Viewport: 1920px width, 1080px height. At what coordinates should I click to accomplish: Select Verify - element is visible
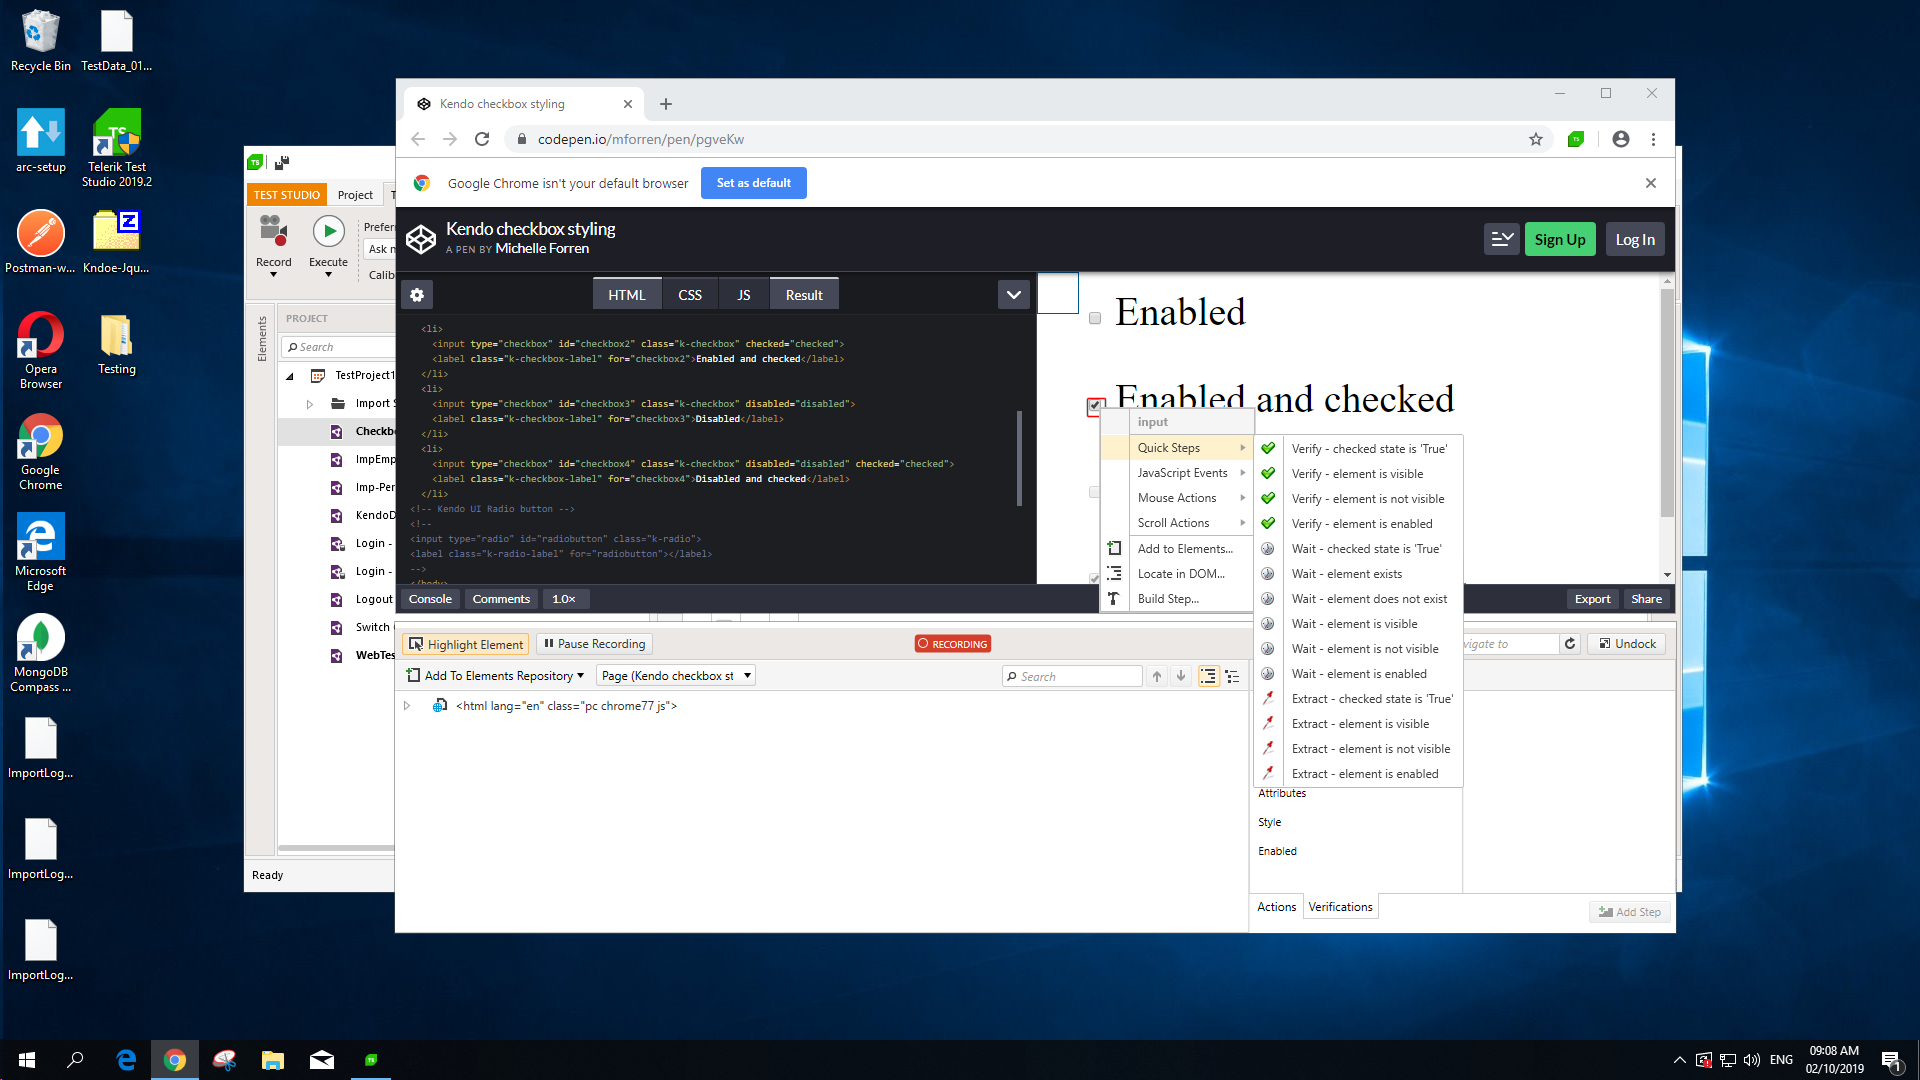pos(1357,474)
